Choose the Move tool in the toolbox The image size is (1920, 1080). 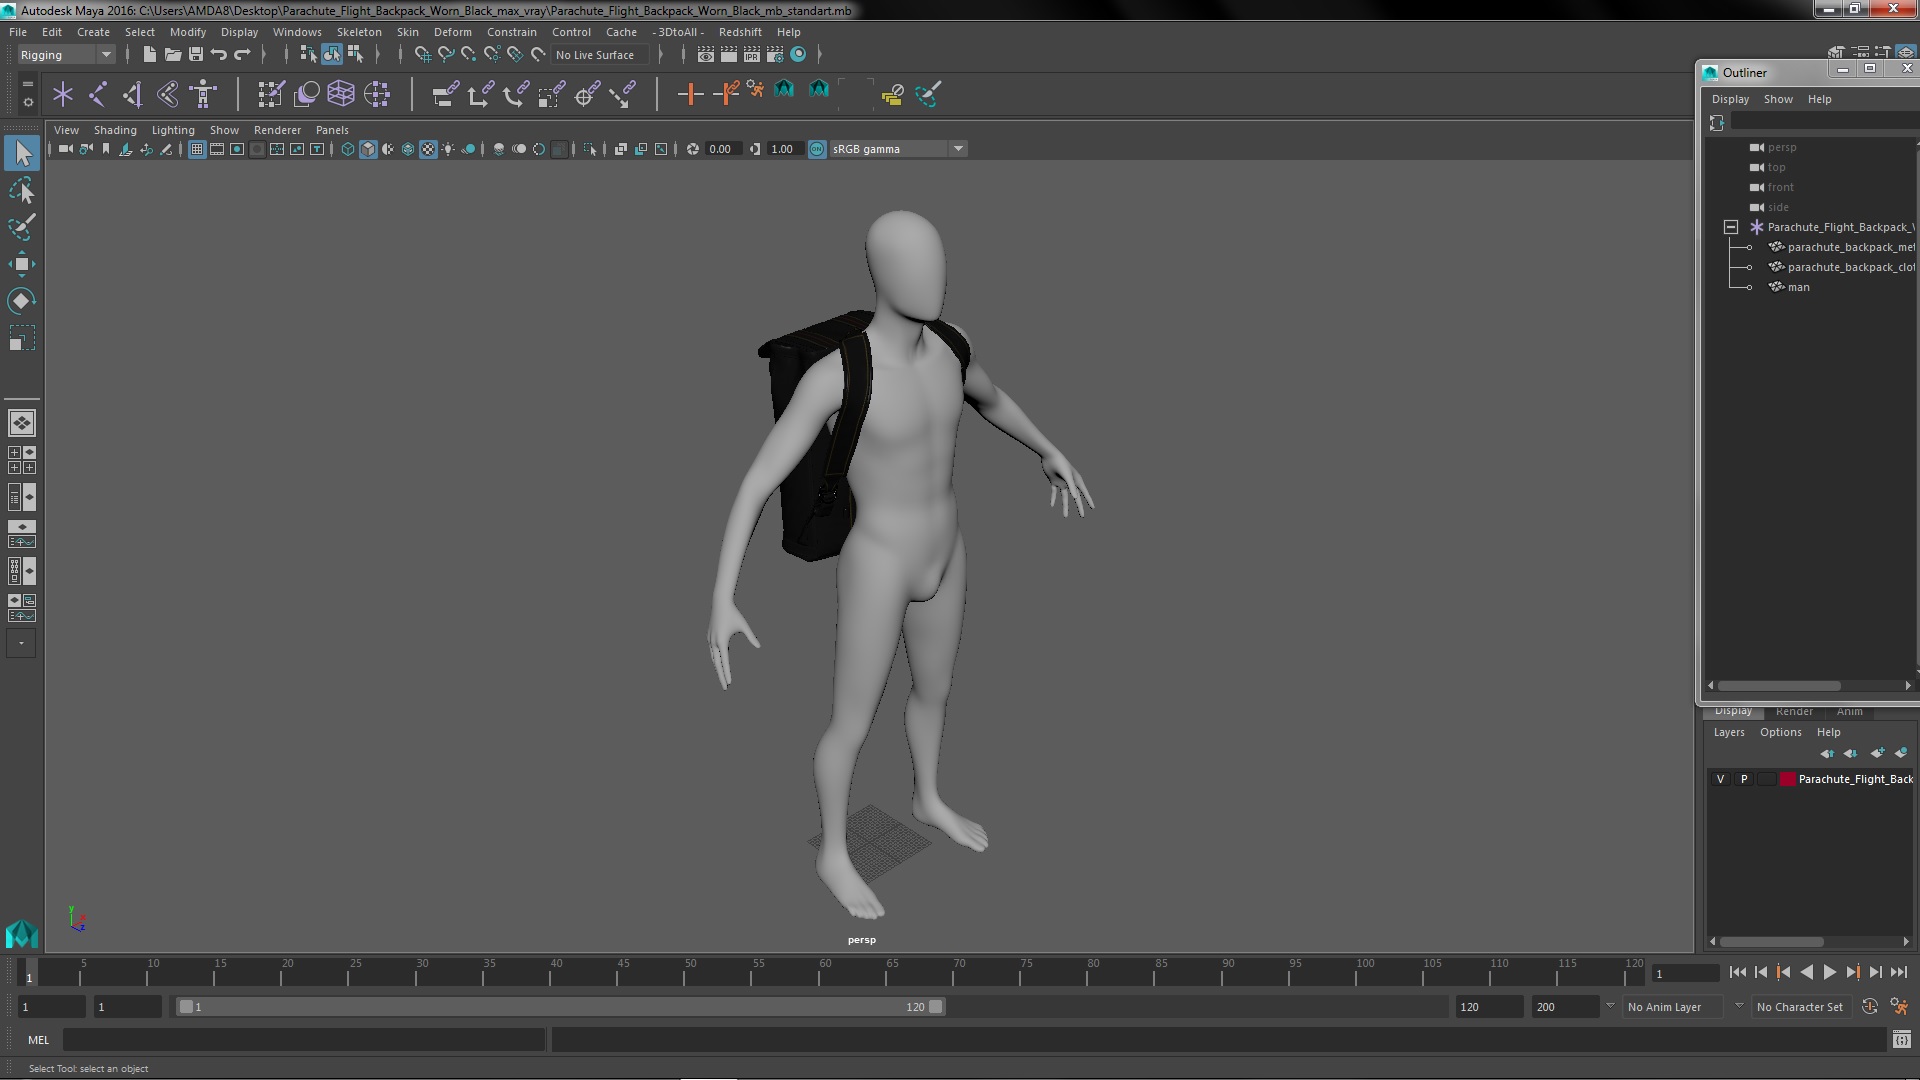click(22, 264)
